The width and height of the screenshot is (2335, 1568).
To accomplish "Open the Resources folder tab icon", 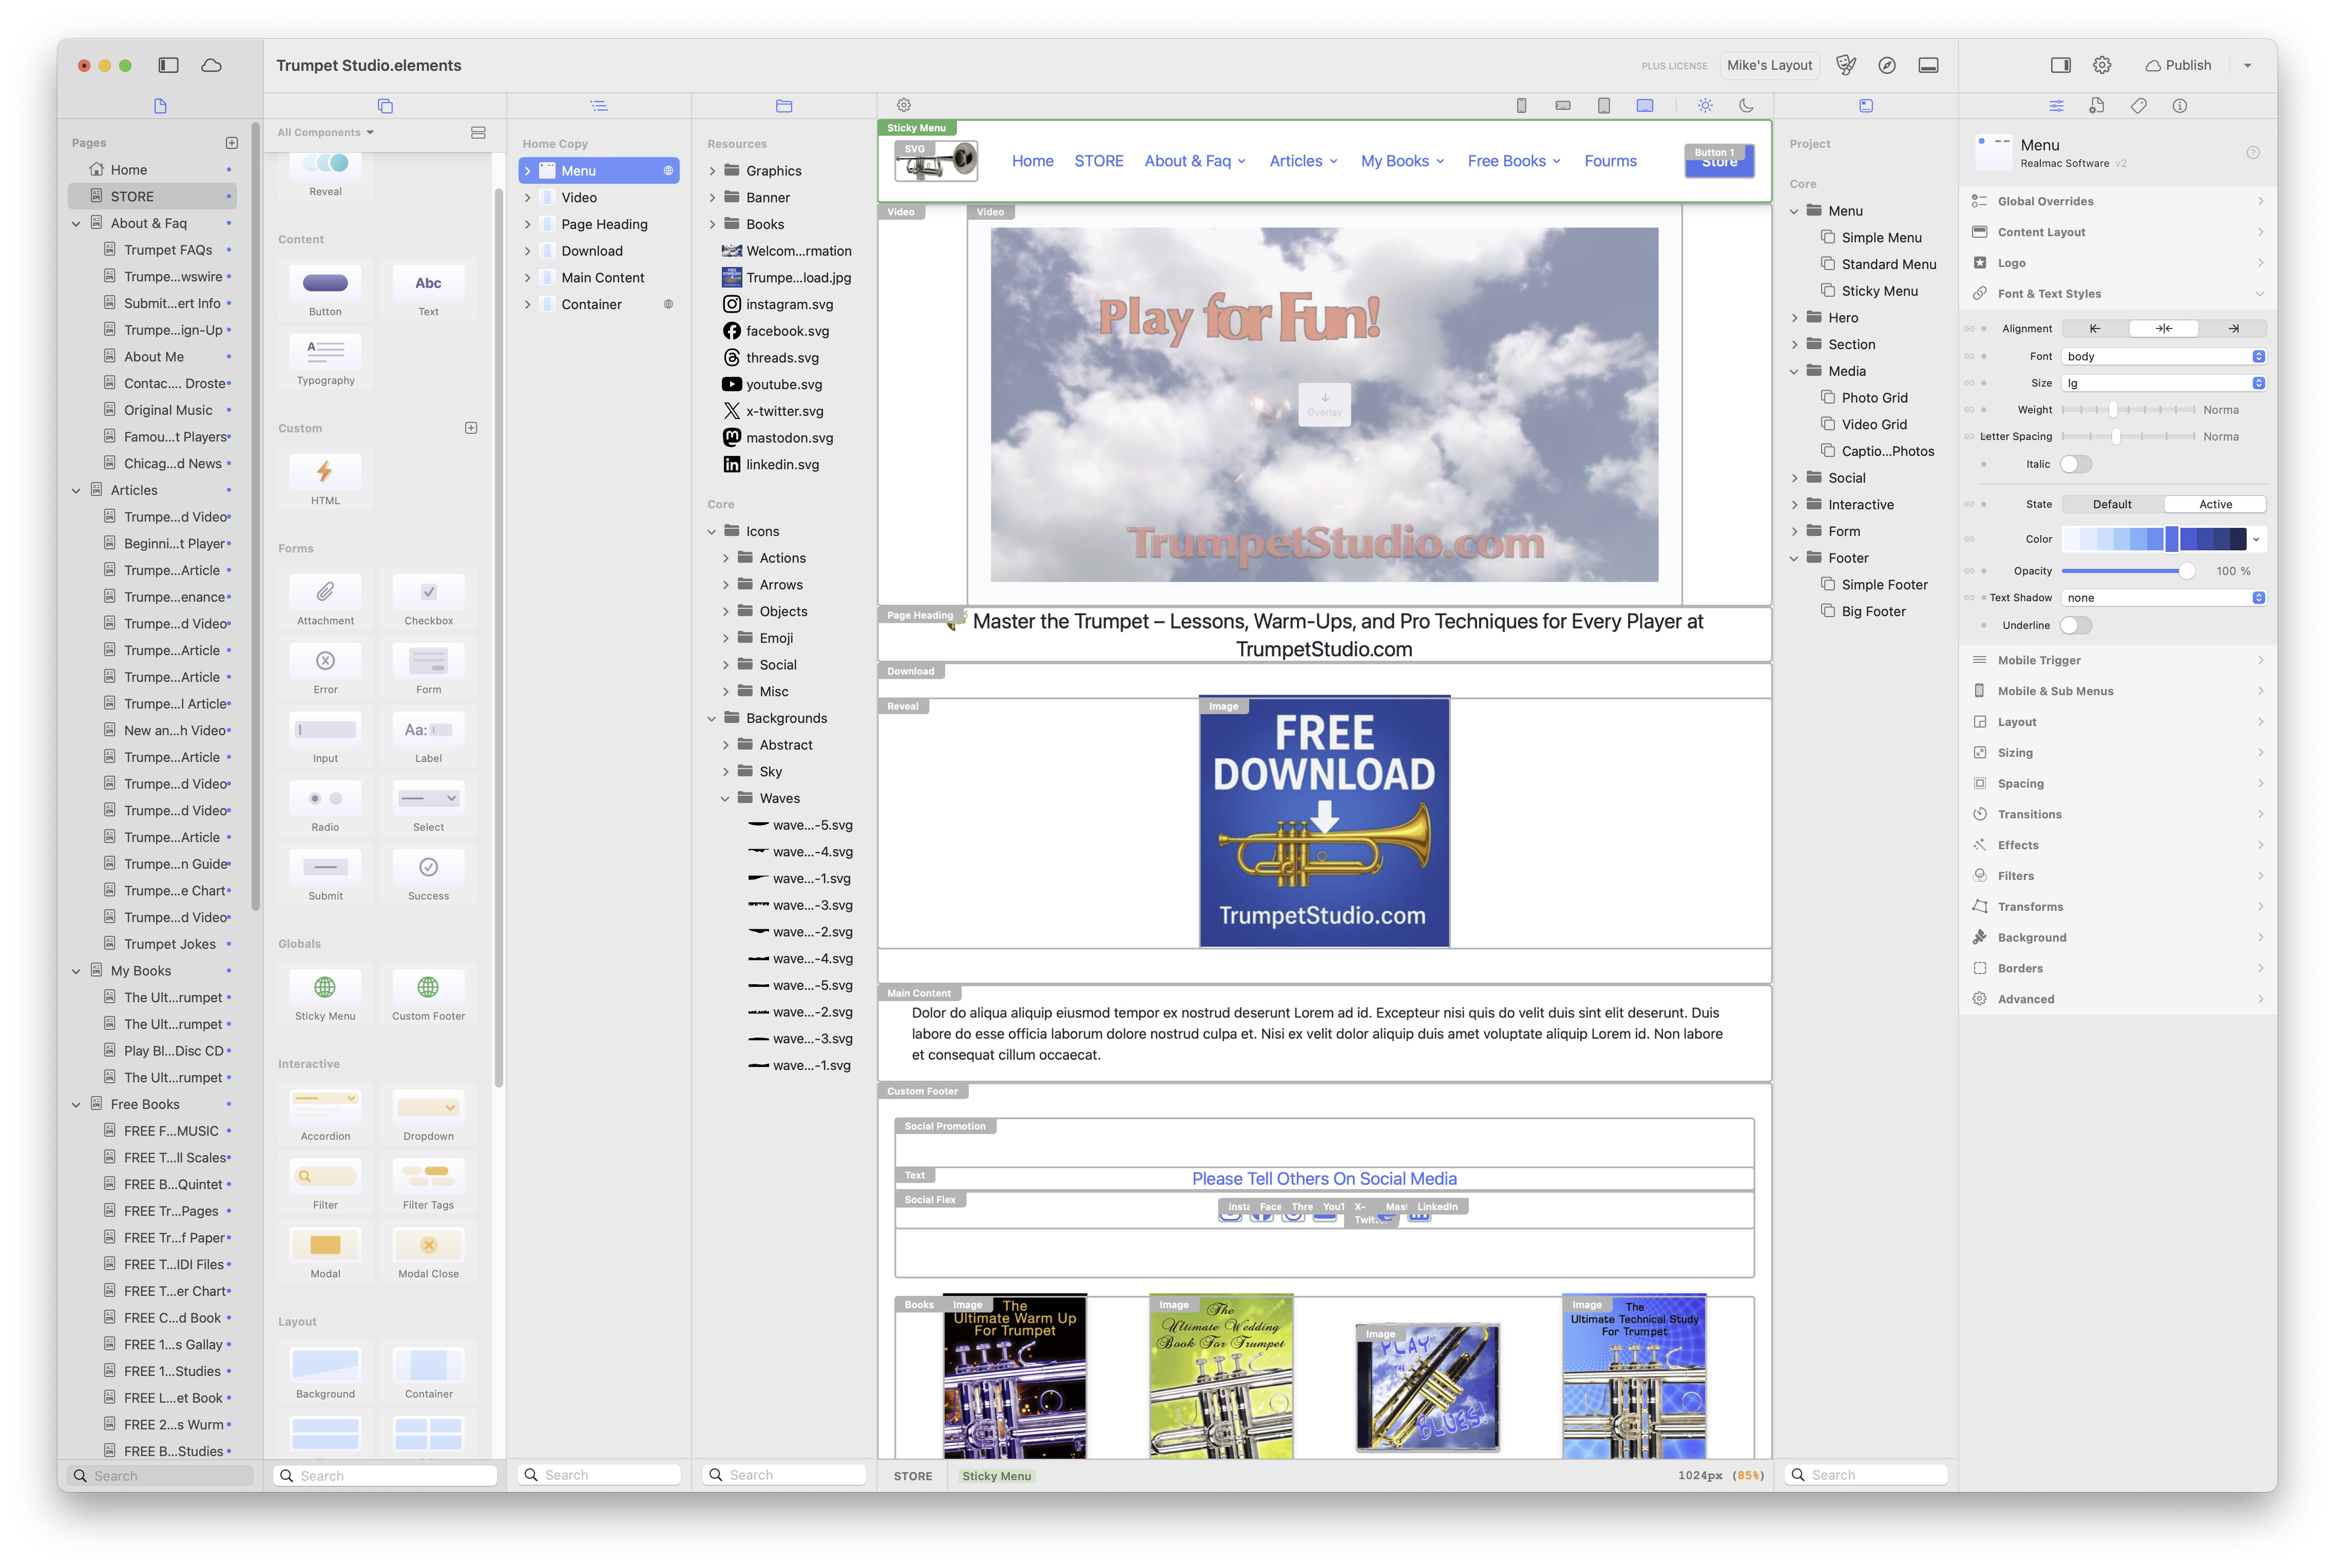I will click(x=784, y=106).
